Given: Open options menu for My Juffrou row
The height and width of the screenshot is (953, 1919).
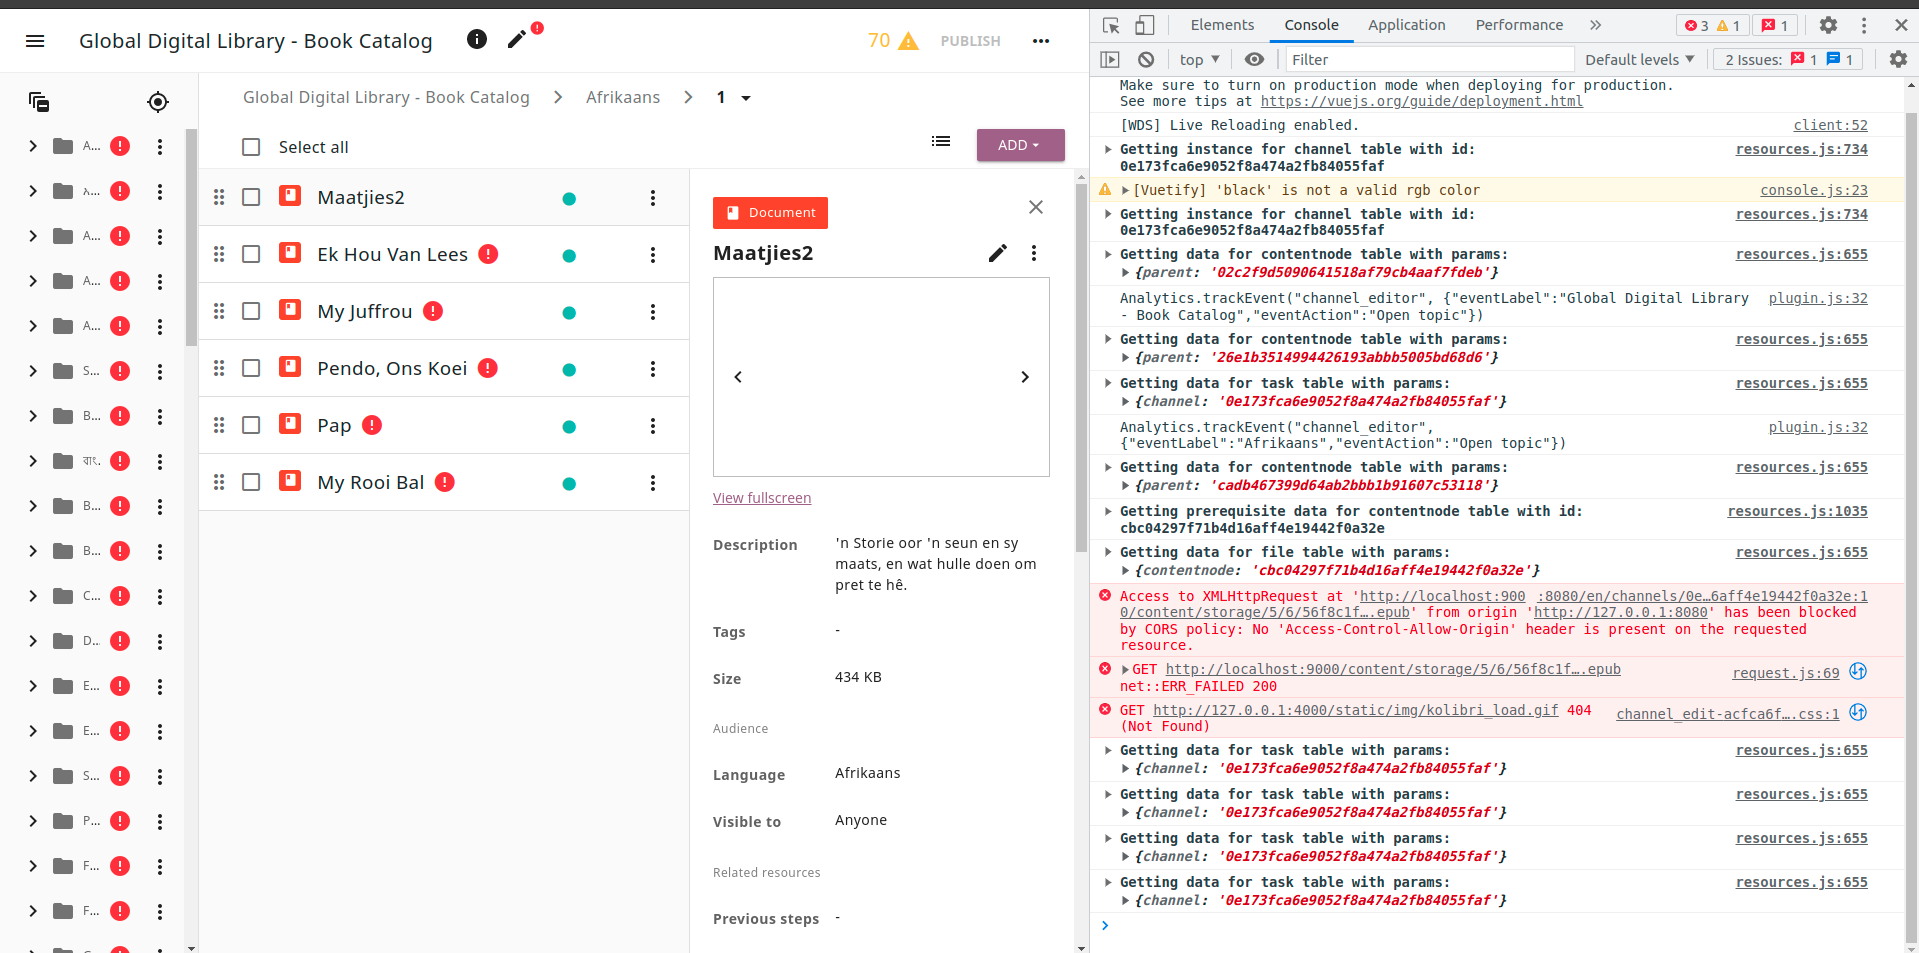Looking at the screenshot, I should [x=653, y=312].
